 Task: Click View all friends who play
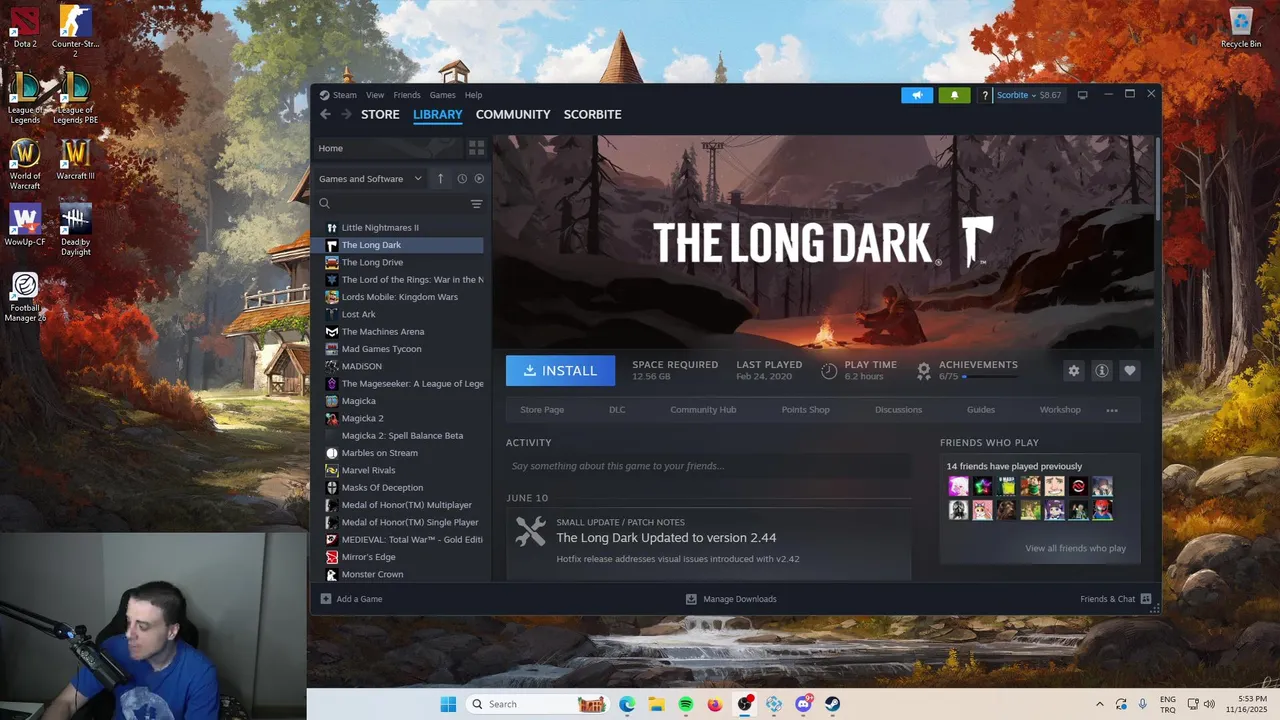tap(1075, 548)
